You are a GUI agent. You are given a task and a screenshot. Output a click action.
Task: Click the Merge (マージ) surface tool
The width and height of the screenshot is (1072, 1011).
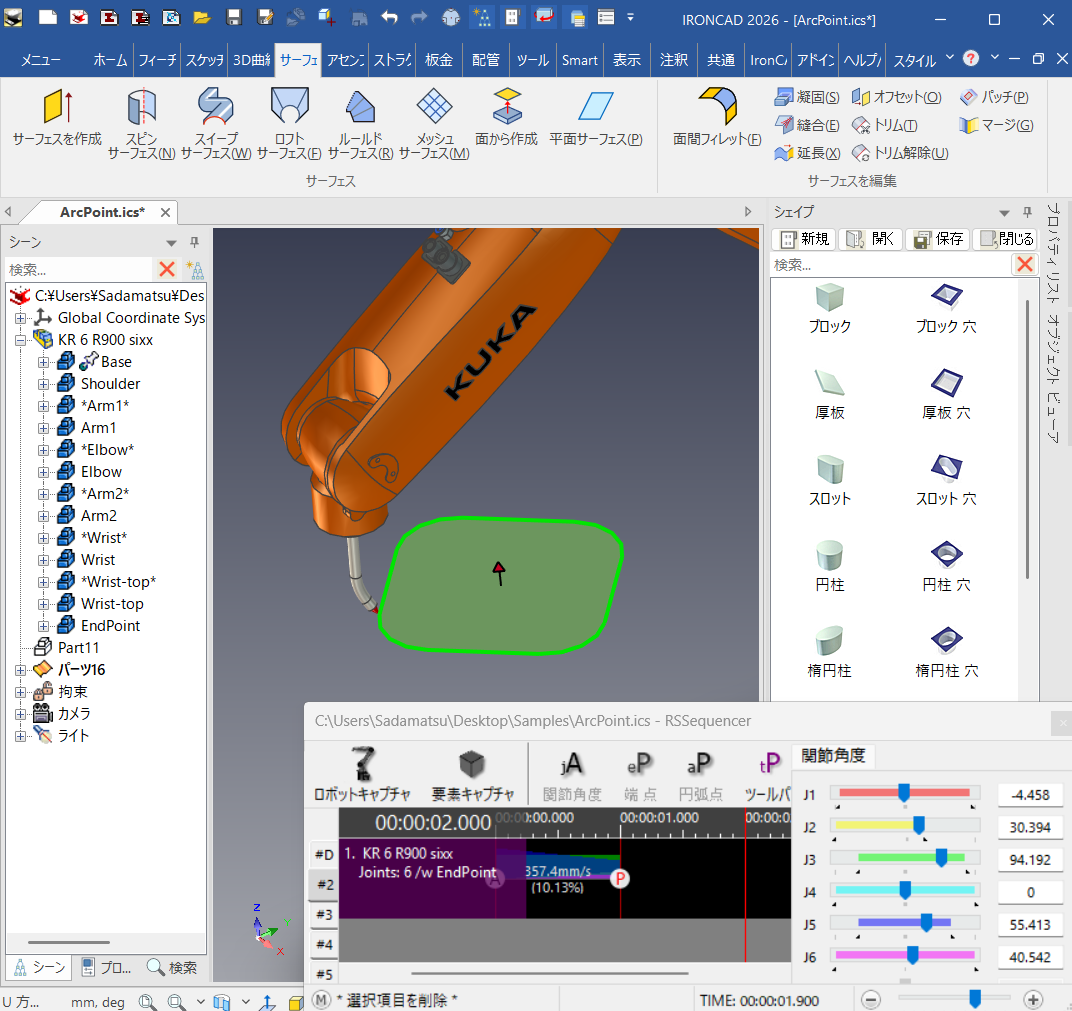tap(996, 125)
